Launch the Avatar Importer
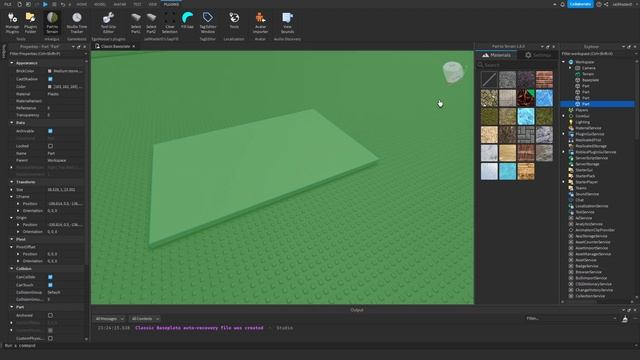The image size is (640, 360). [x=260, y=22]
